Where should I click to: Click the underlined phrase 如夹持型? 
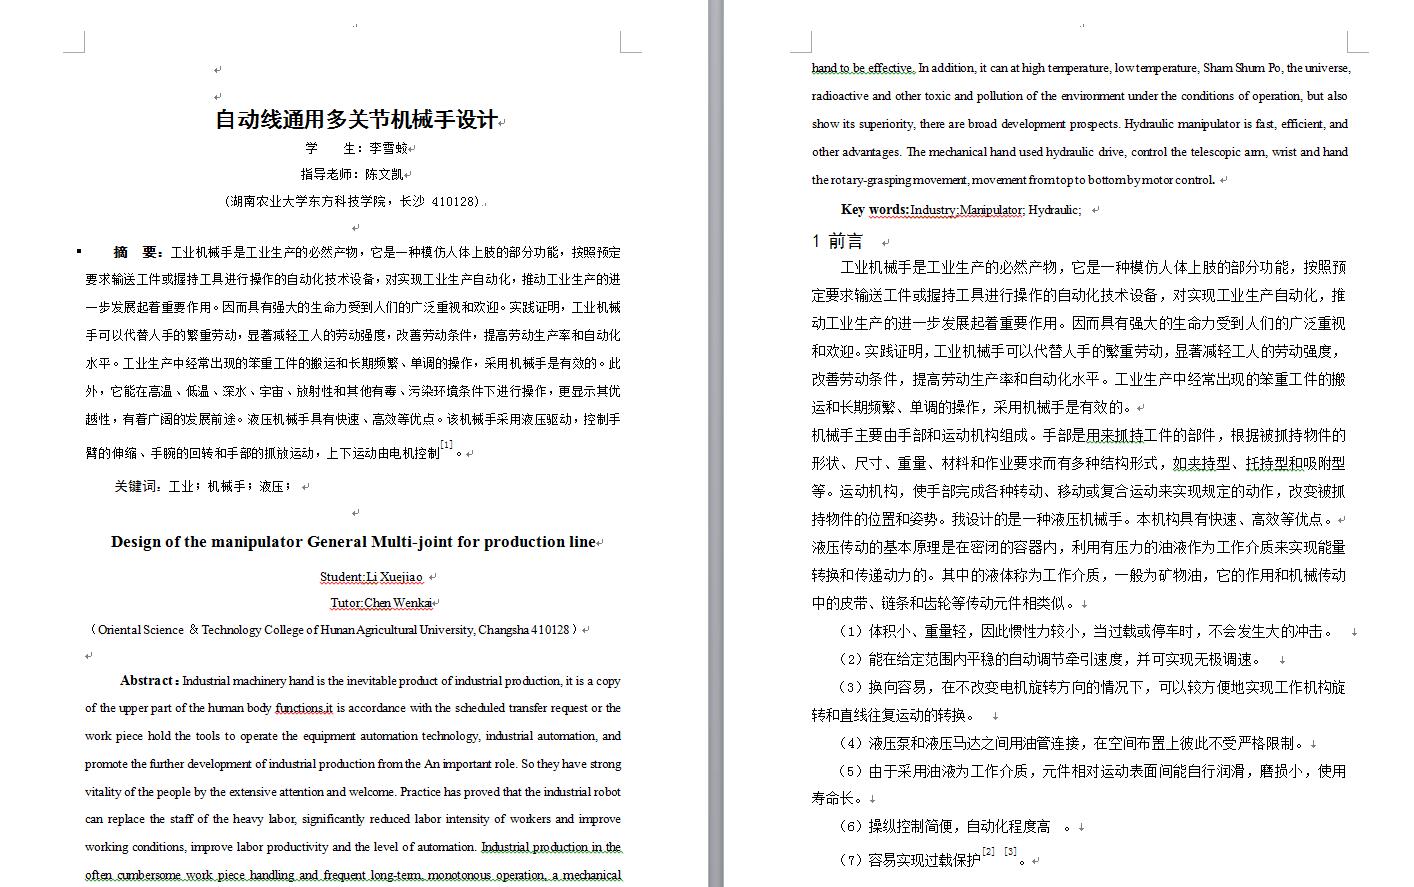point(1201,463)
